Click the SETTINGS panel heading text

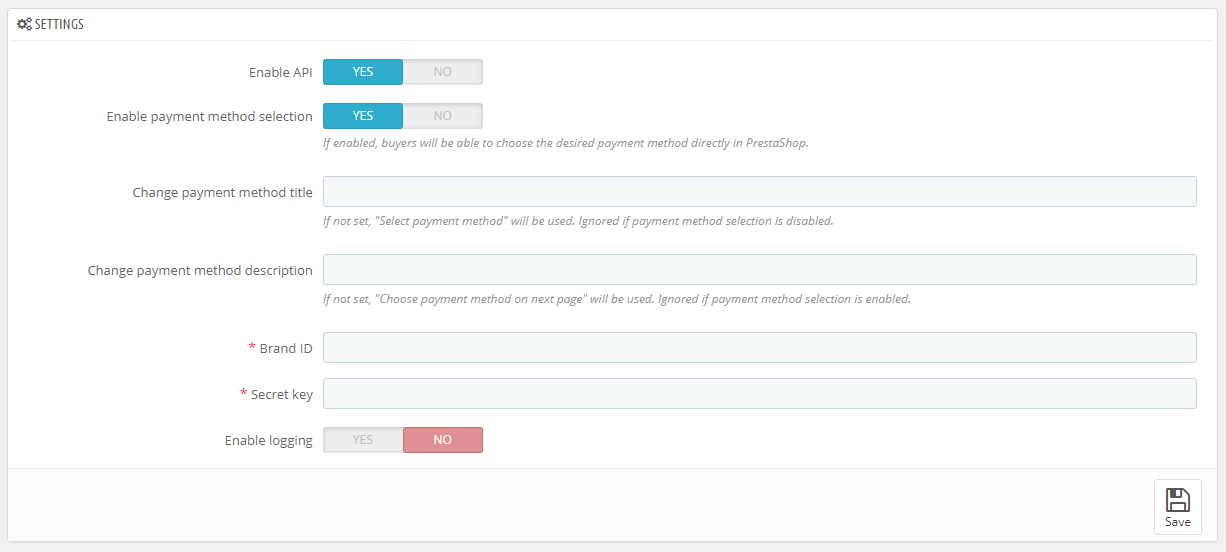tap(59, 25)
